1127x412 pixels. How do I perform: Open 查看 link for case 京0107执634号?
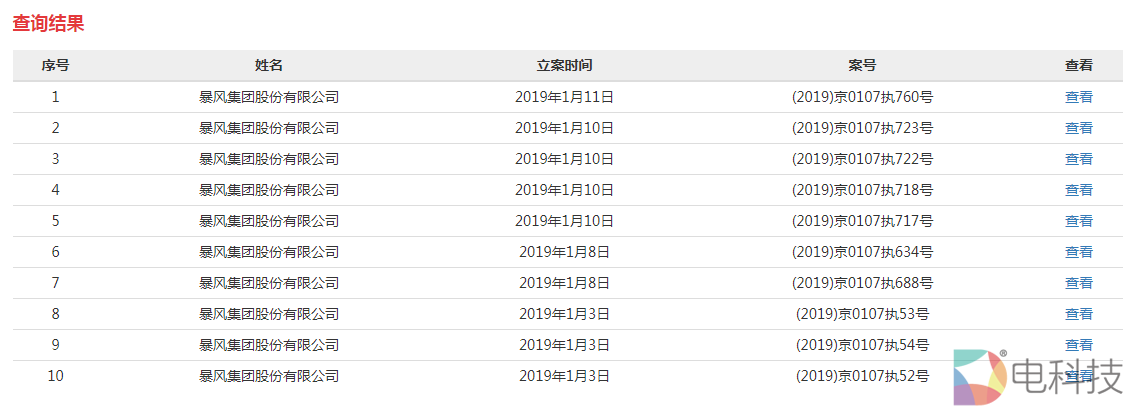[x=1078, y=252]
